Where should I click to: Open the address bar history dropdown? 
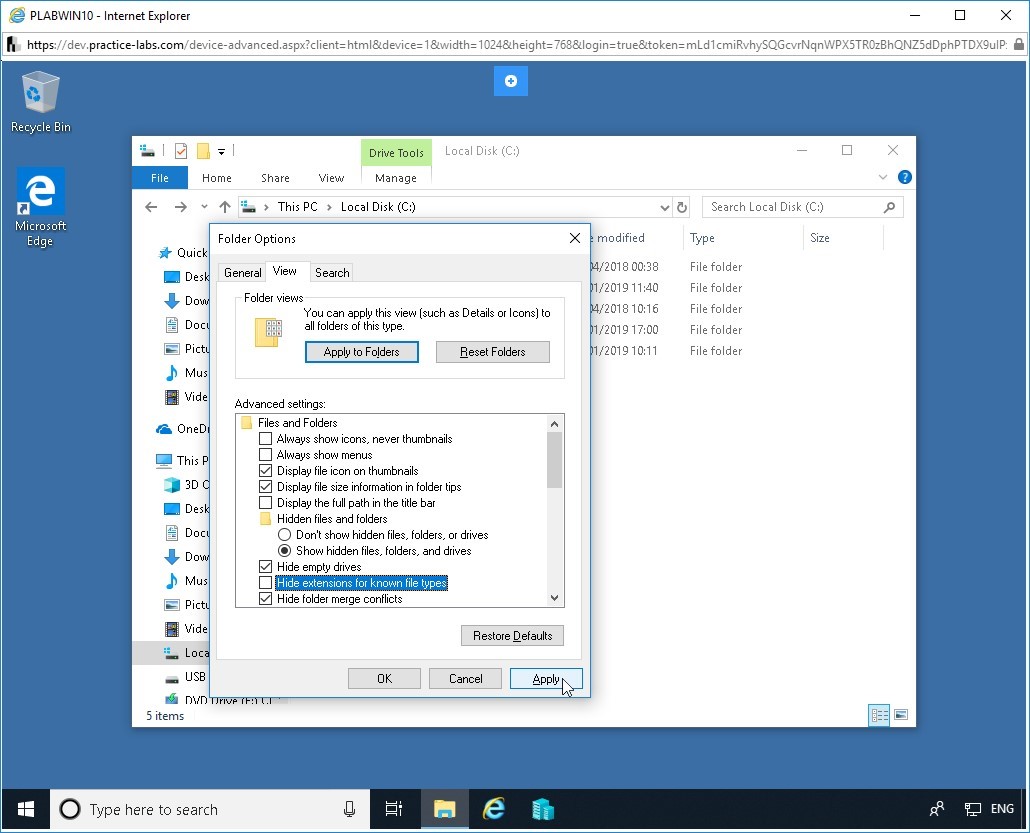[x=664, y=208]
